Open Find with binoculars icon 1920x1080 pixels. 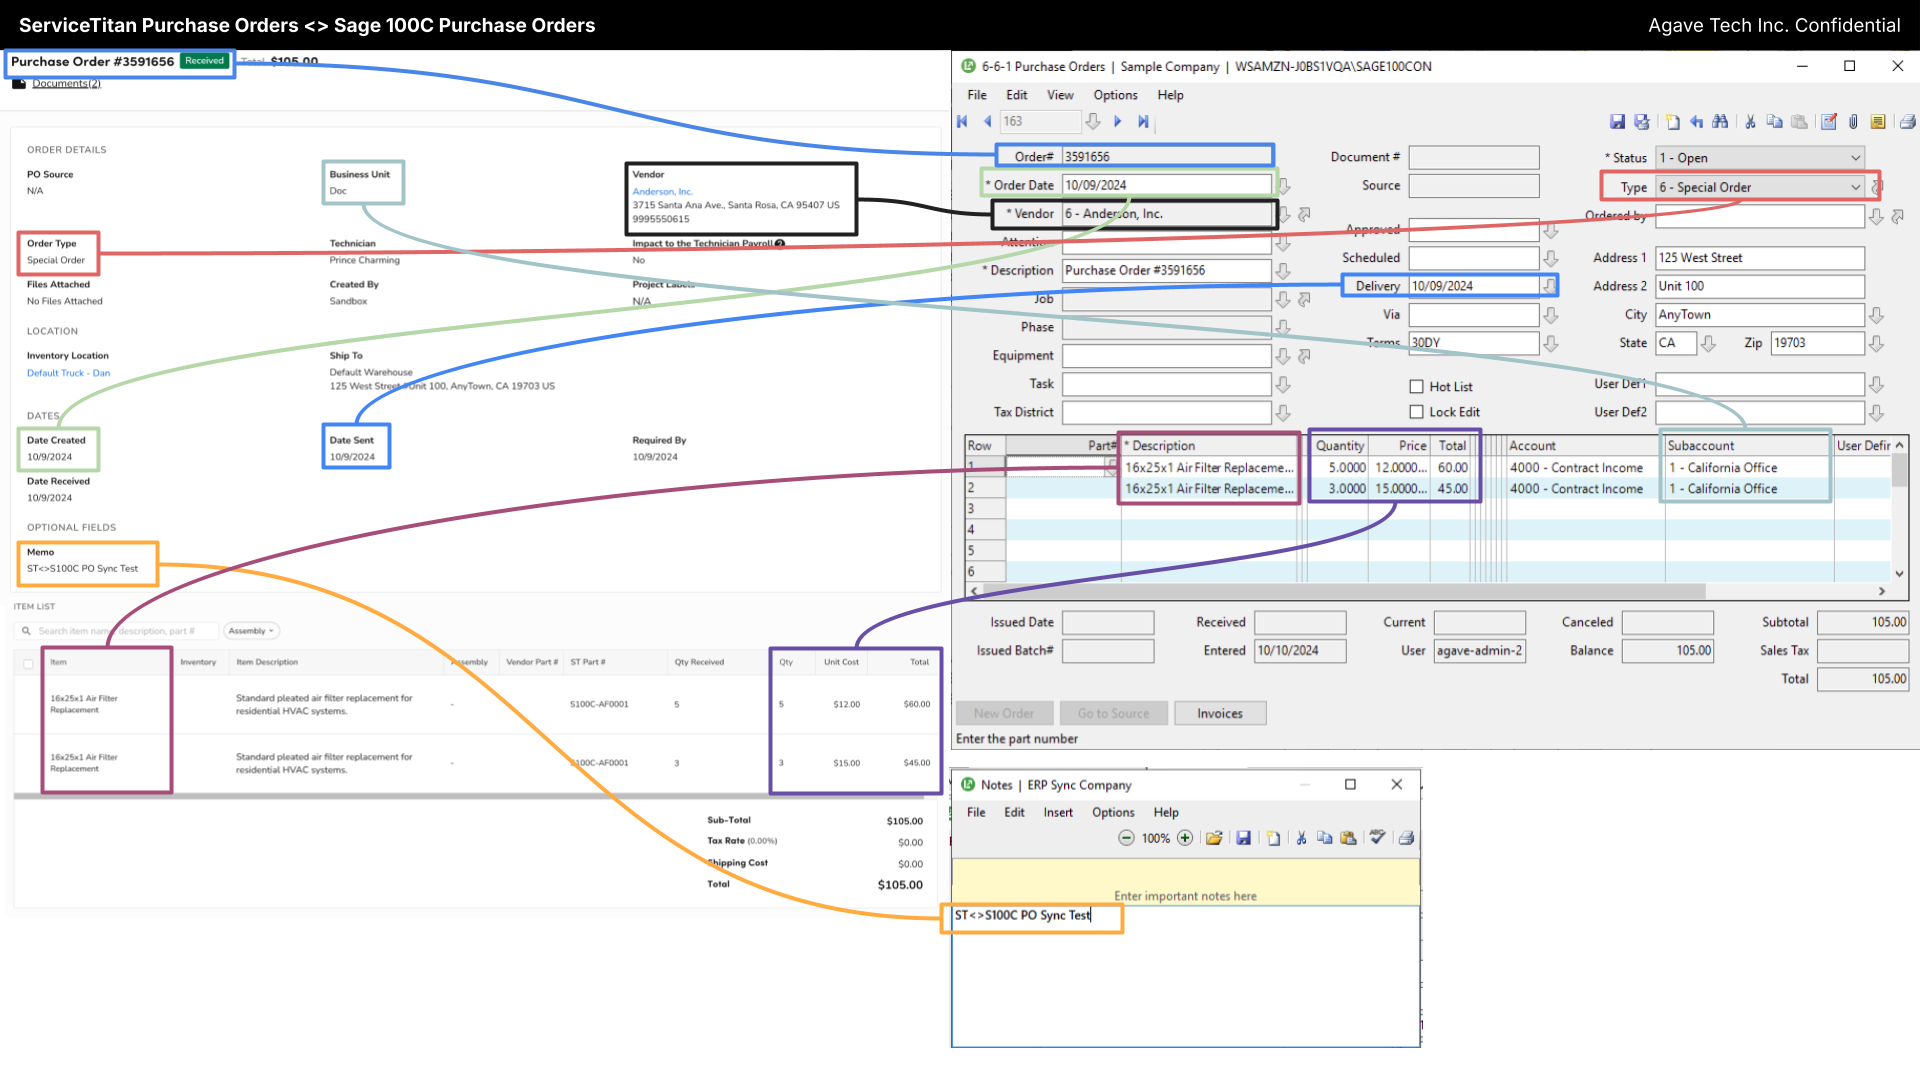point(1720,122)
